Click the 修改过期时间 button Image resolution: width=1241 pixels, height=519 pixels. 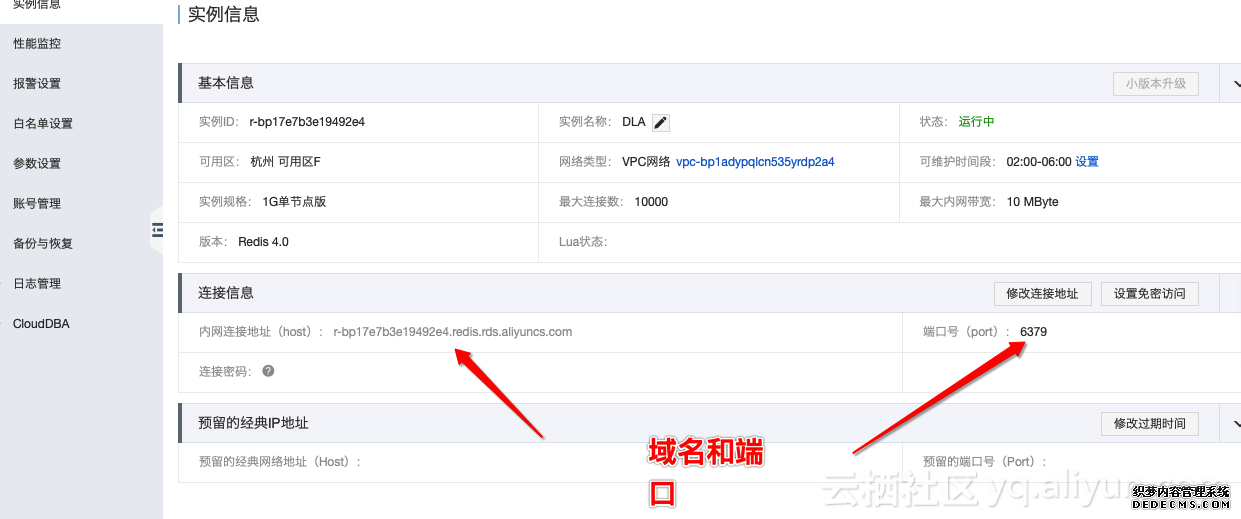1149,424
